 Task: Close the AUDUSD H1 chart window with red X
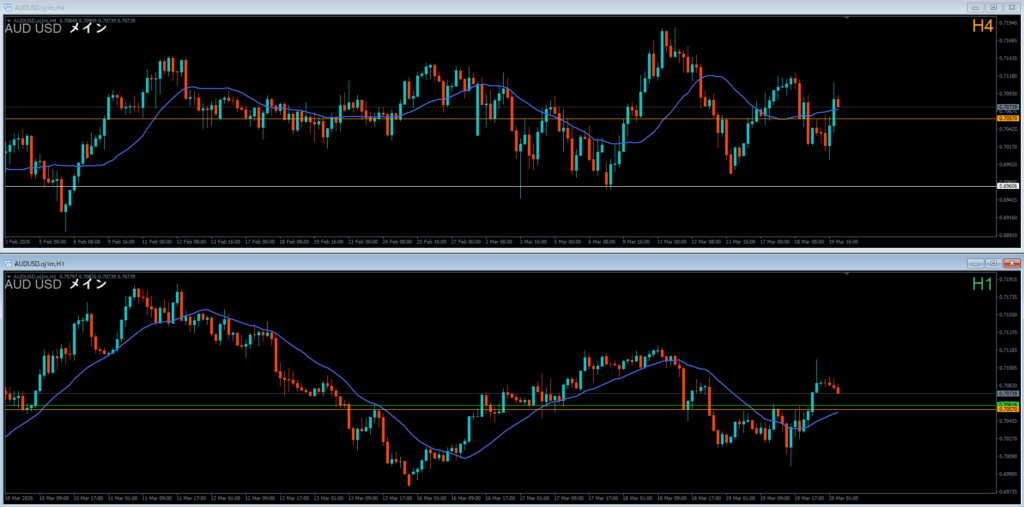point(1012,263)
